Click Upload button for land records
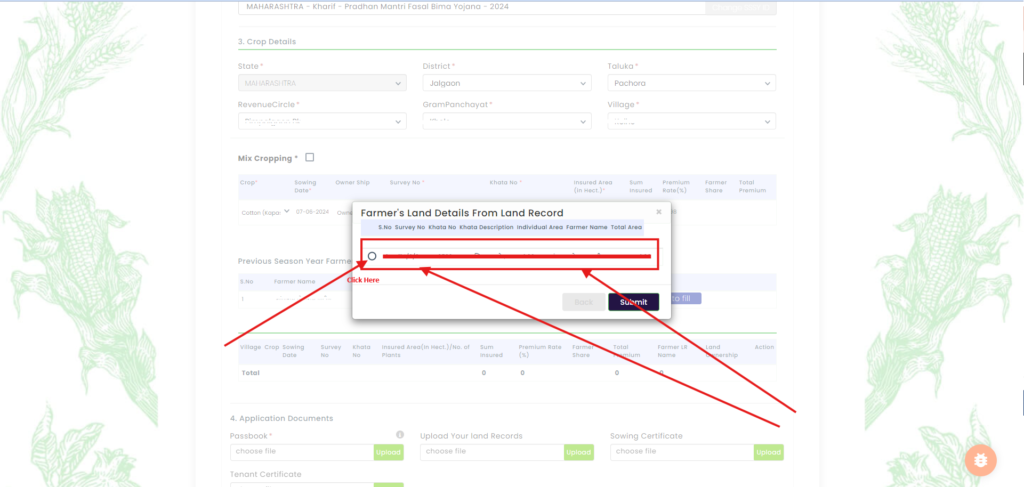Viewport: 1024px width, 487px height. tap(578, 452)
